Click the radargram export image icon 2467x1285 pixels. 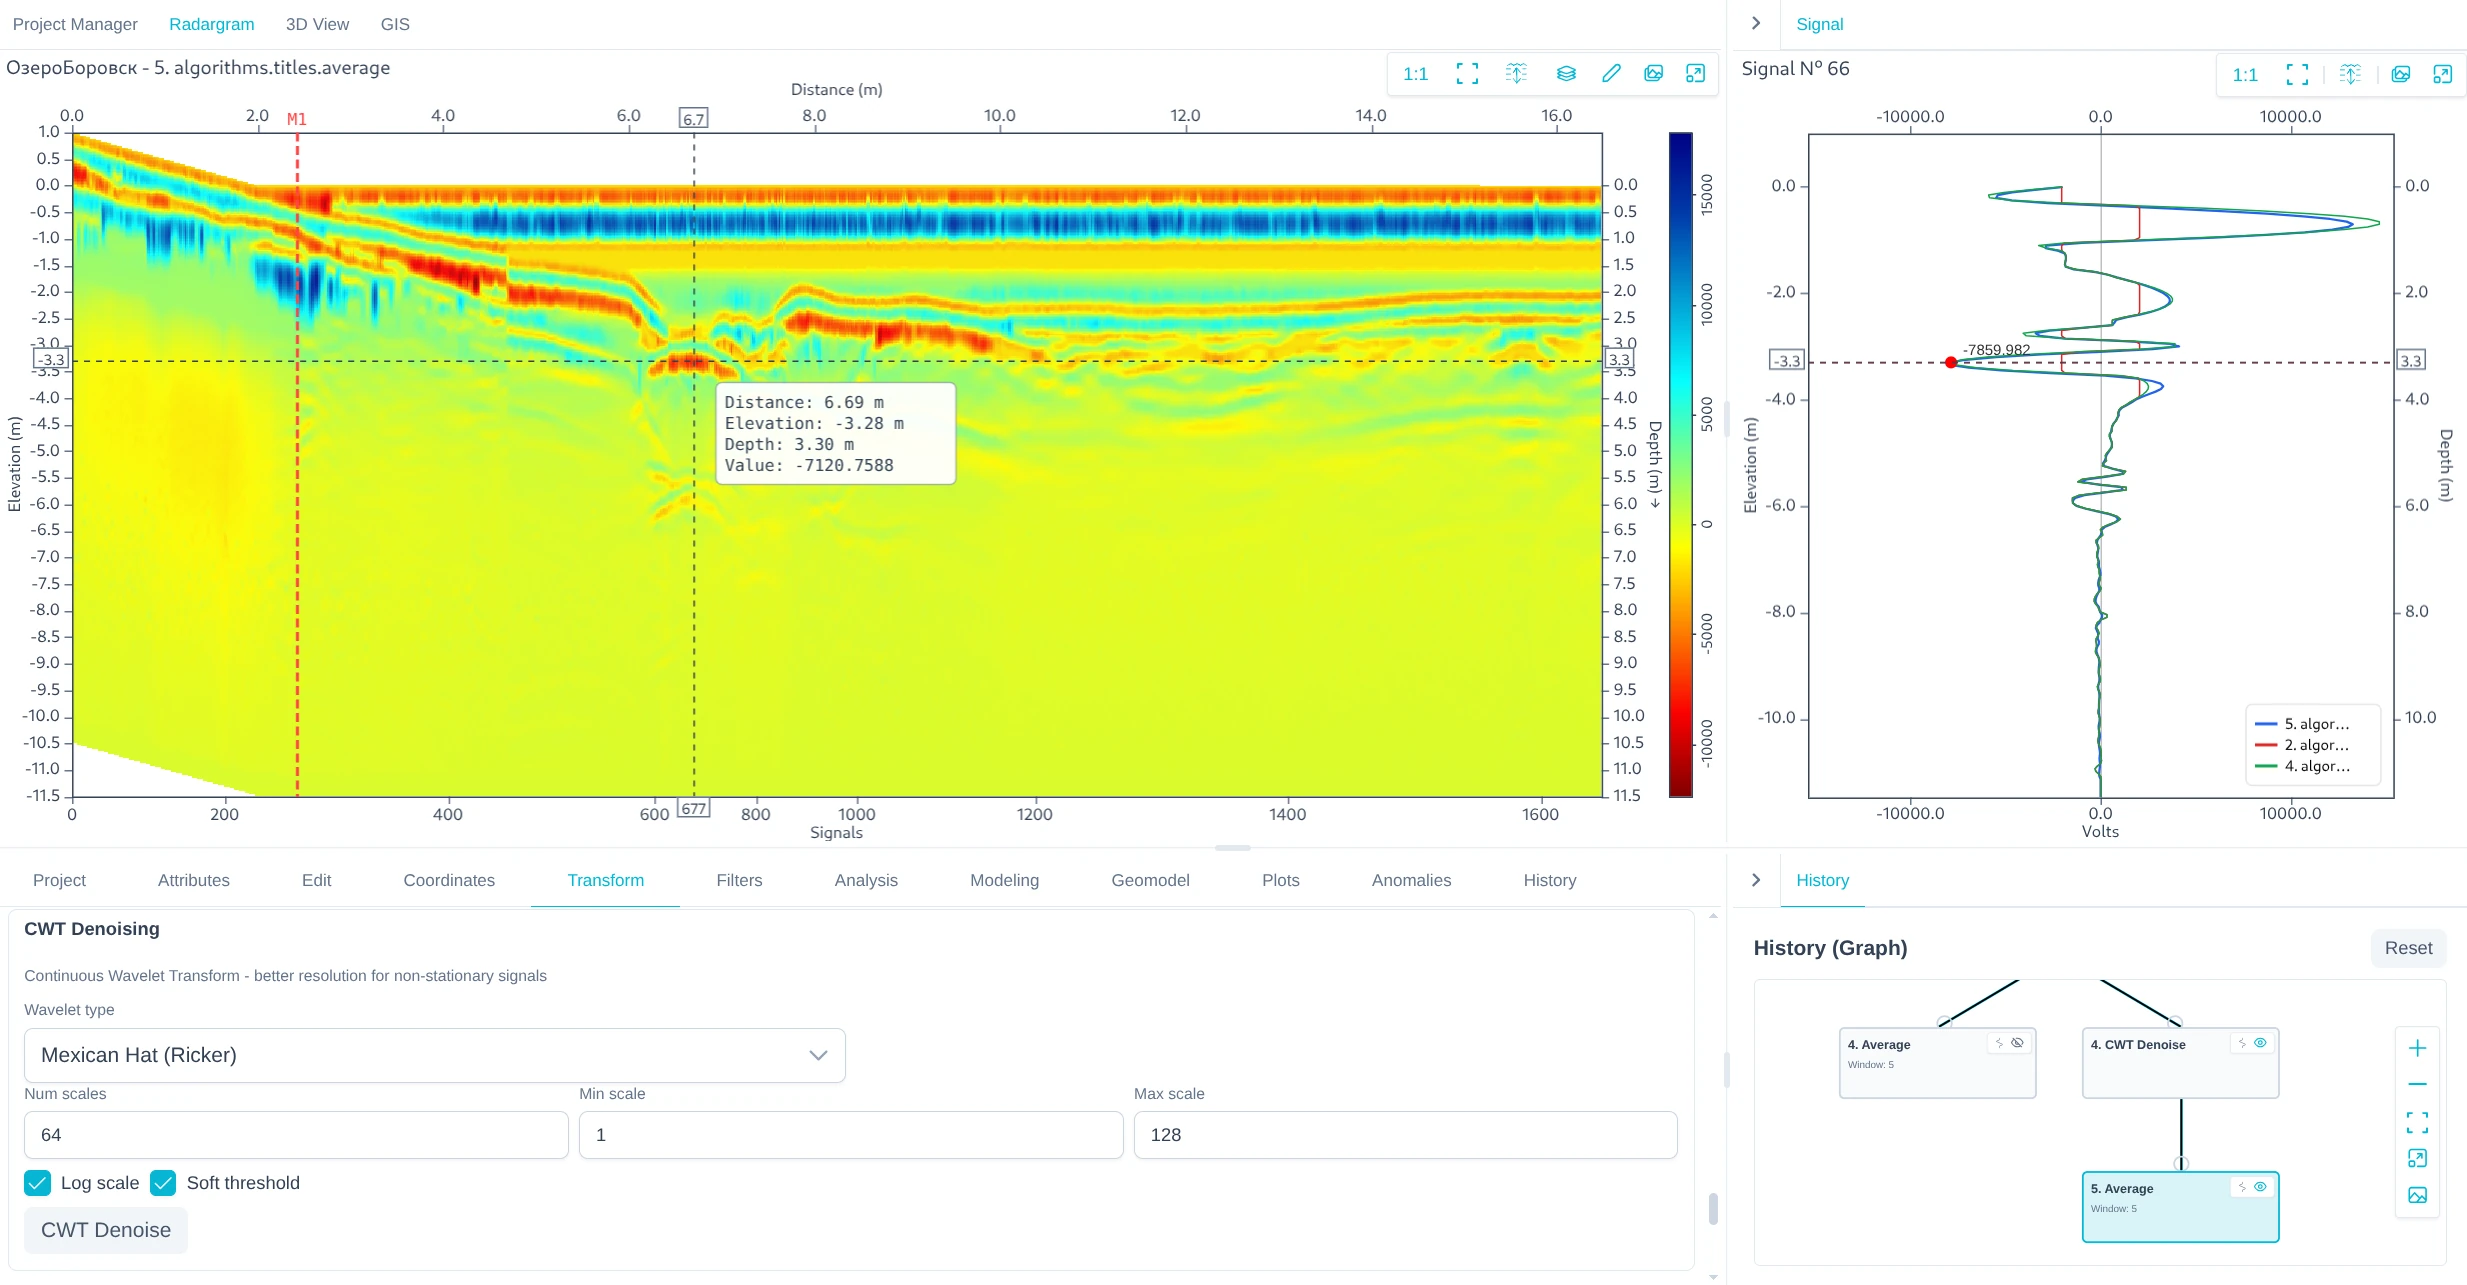(x=1653, y=74)
